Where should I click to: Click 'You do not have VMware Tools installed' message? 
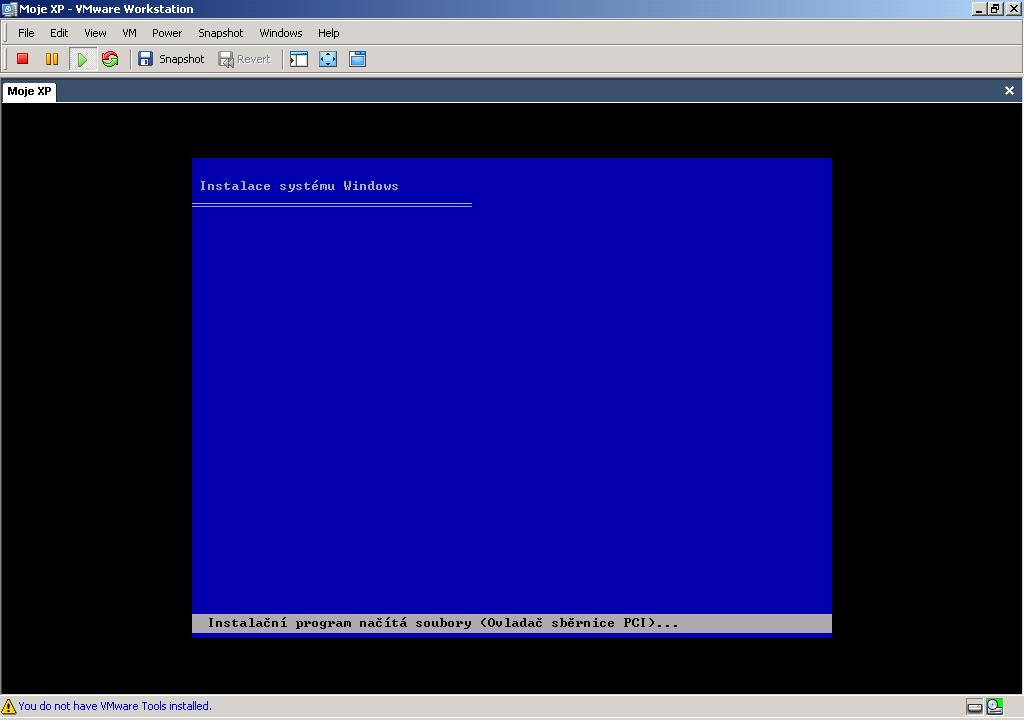click(115, 706)
